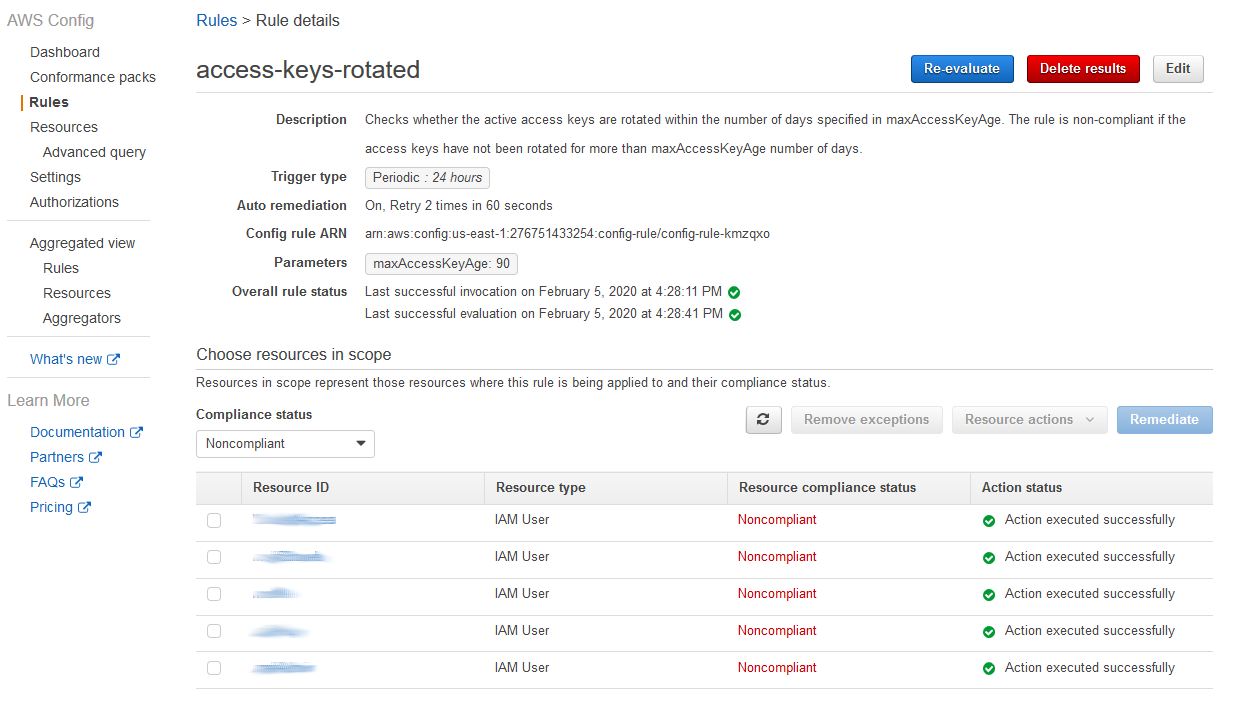The width and height of the screenshot is (1233, 703).
Task: Click the Periodic 24 hours trigger badge
Action: click(427, 177)
